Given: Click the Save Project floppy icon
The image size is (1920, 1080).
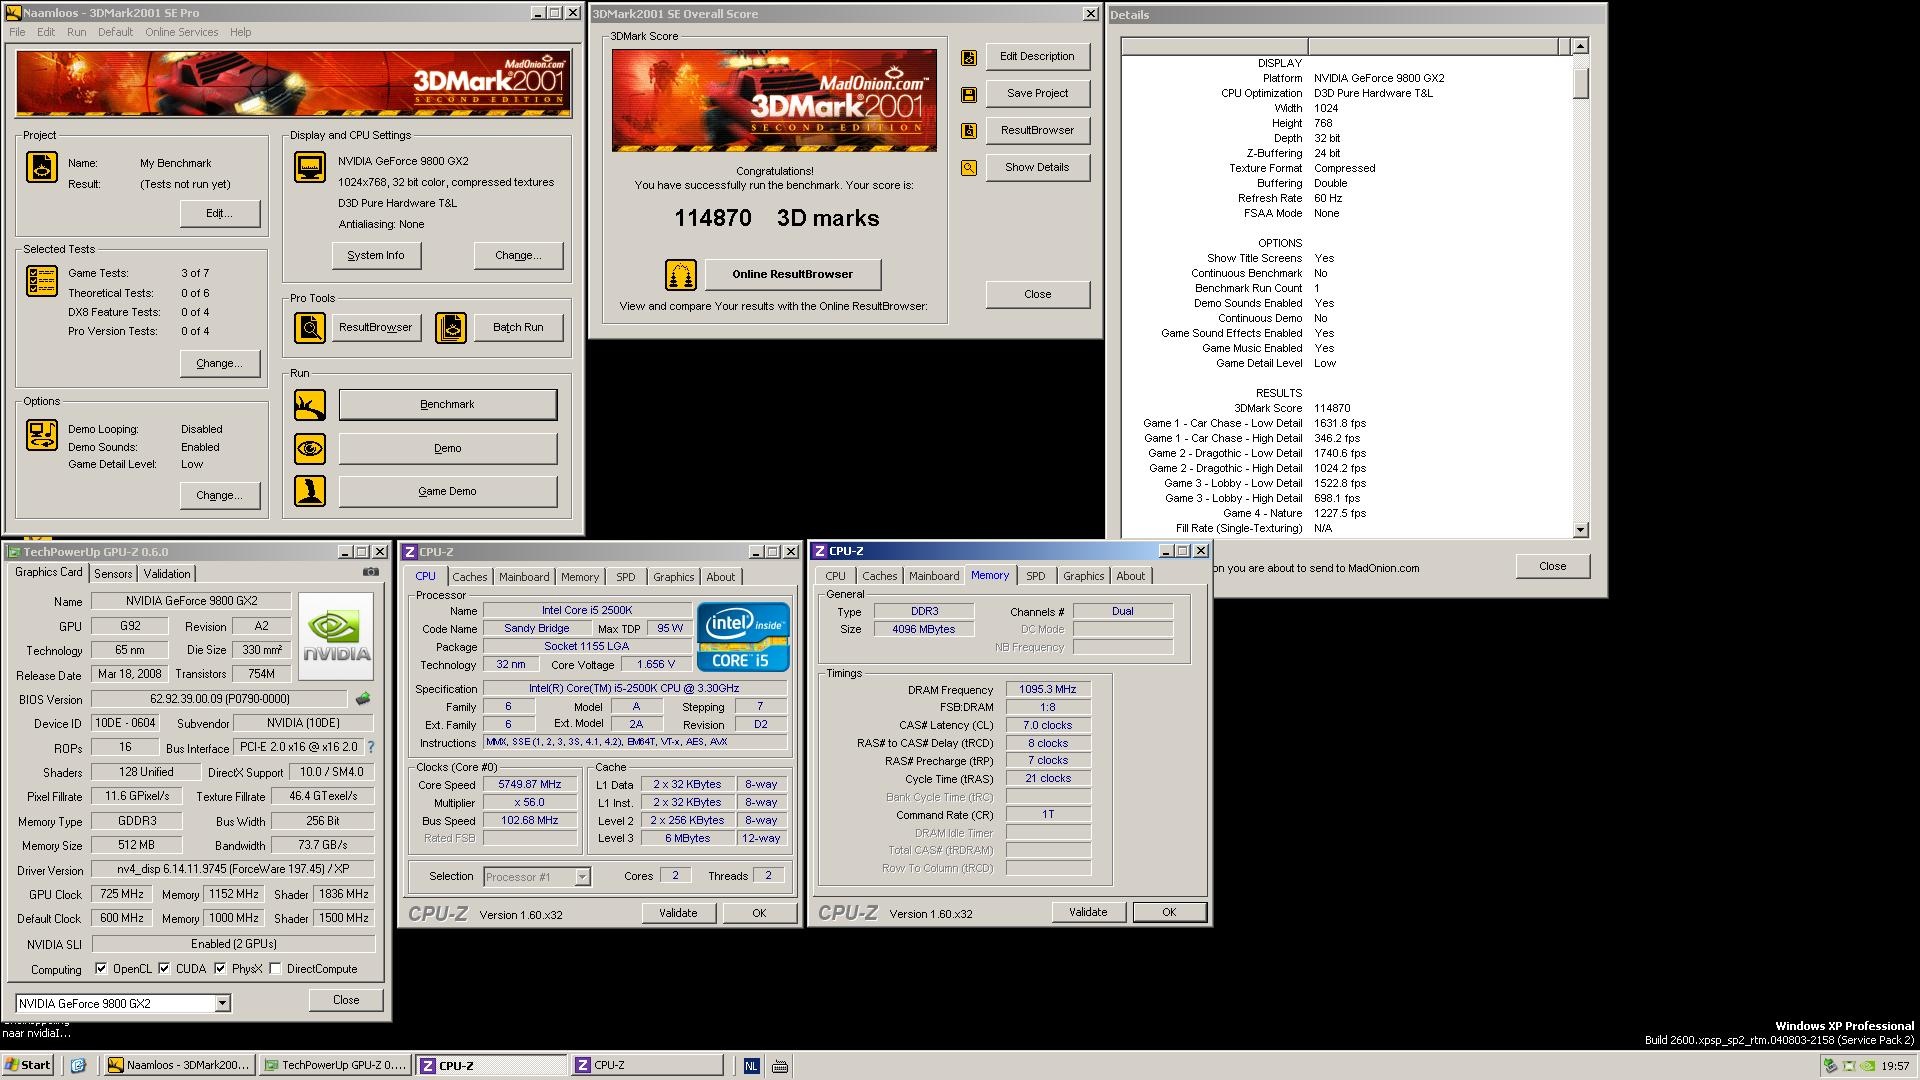Looking at the screenshot, I should point(968,94).
